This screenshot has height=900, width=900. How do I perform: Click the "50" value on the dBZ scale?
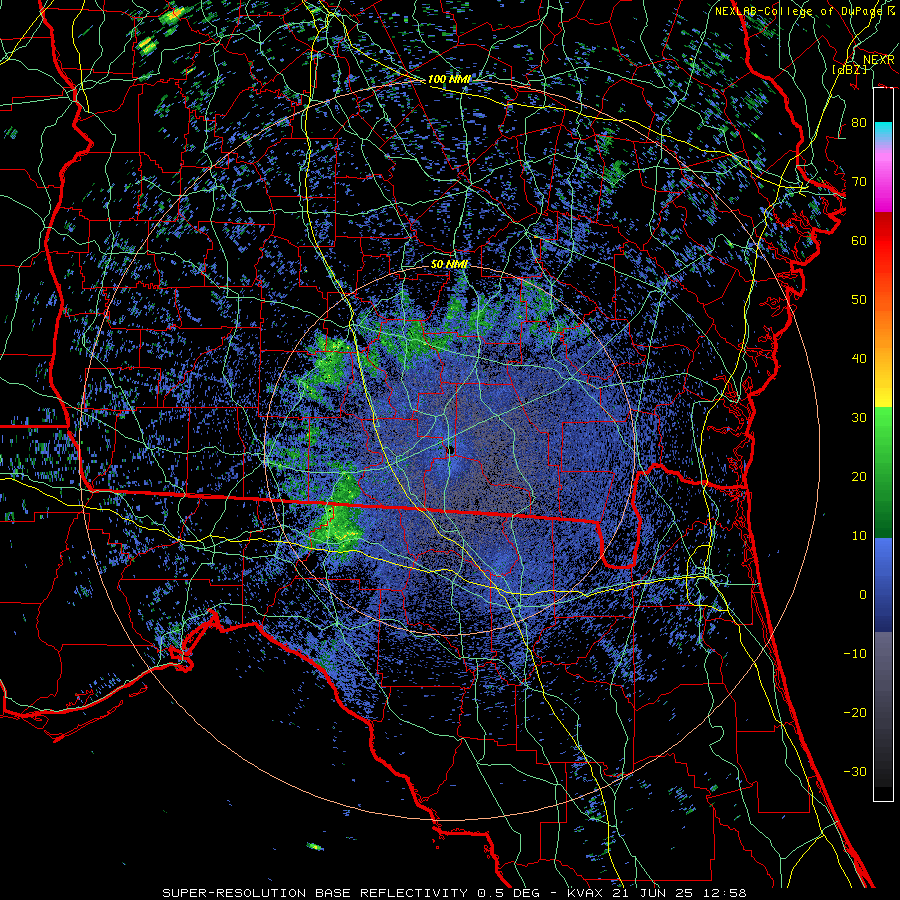click(x=859, y=300)
